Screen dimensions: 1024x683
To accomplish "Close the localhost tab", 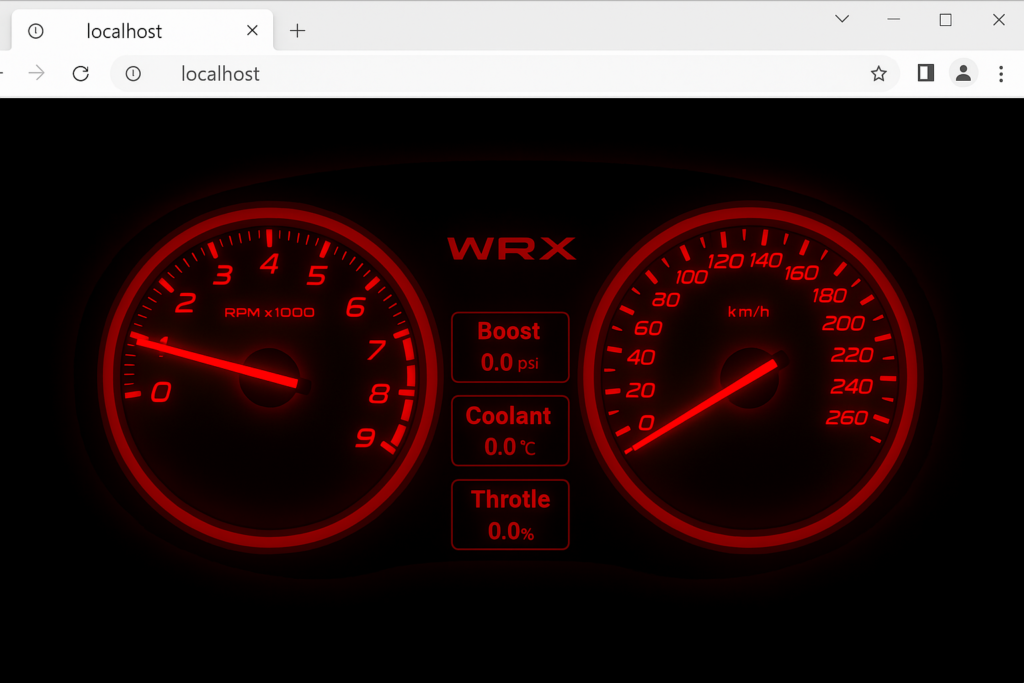I will 252,30.
